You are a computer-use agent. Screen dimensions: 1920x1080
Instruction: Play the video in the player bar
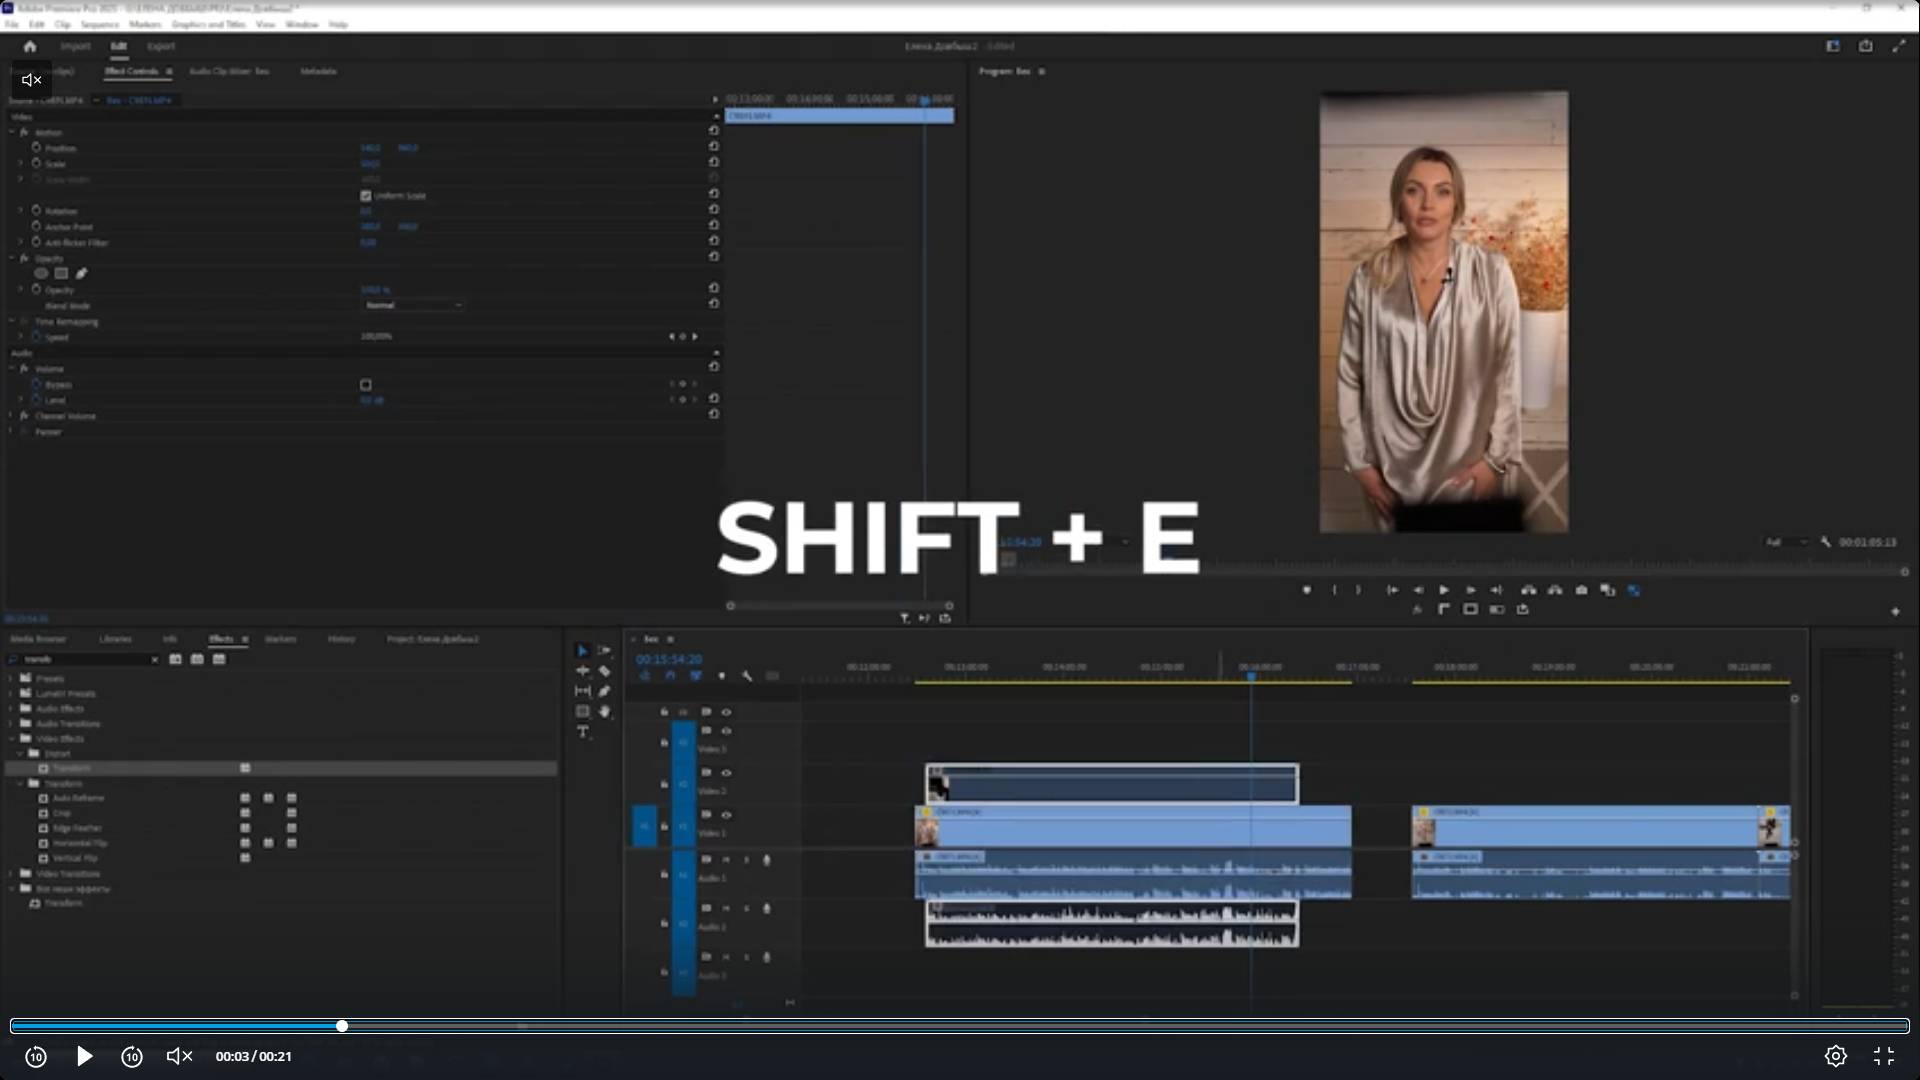pos(84,1056)
